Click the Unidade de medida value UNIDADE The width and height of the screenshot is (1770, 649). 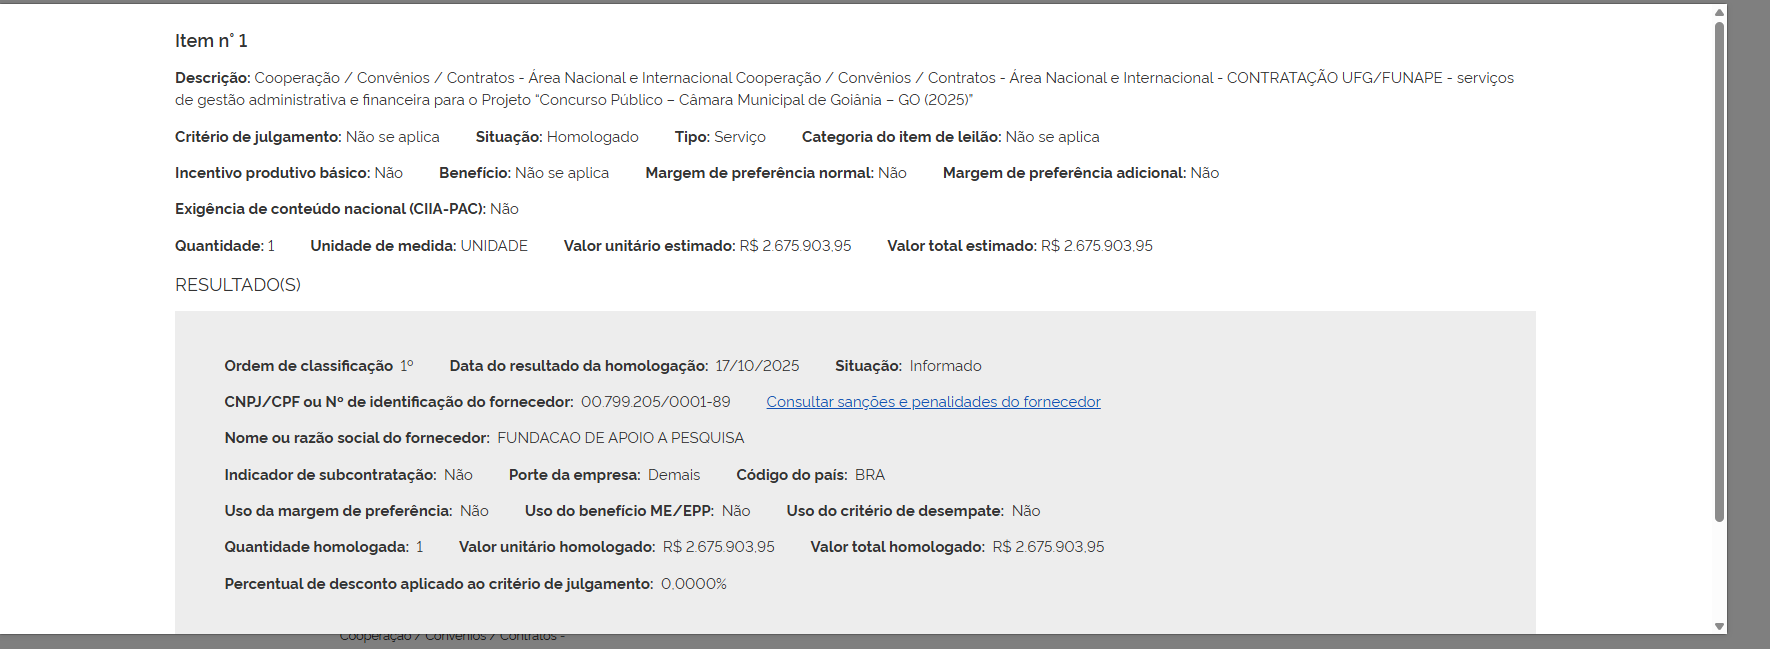coord(494,246)
